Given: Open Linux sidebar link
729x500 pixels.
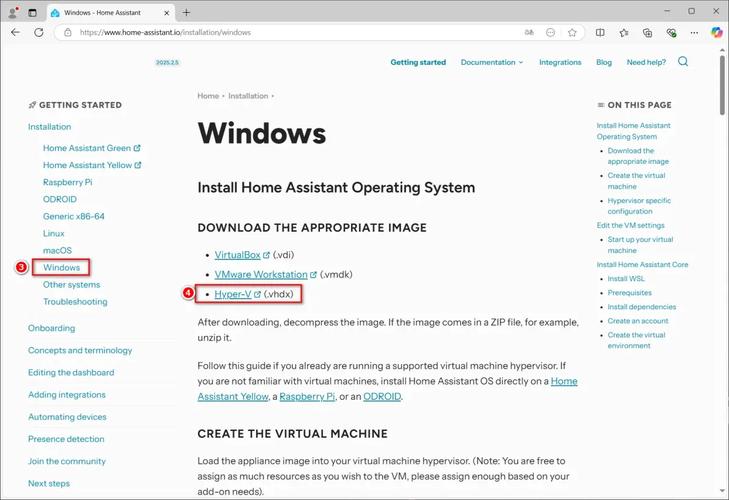Looking at the screenshot, I should point(53,233).
